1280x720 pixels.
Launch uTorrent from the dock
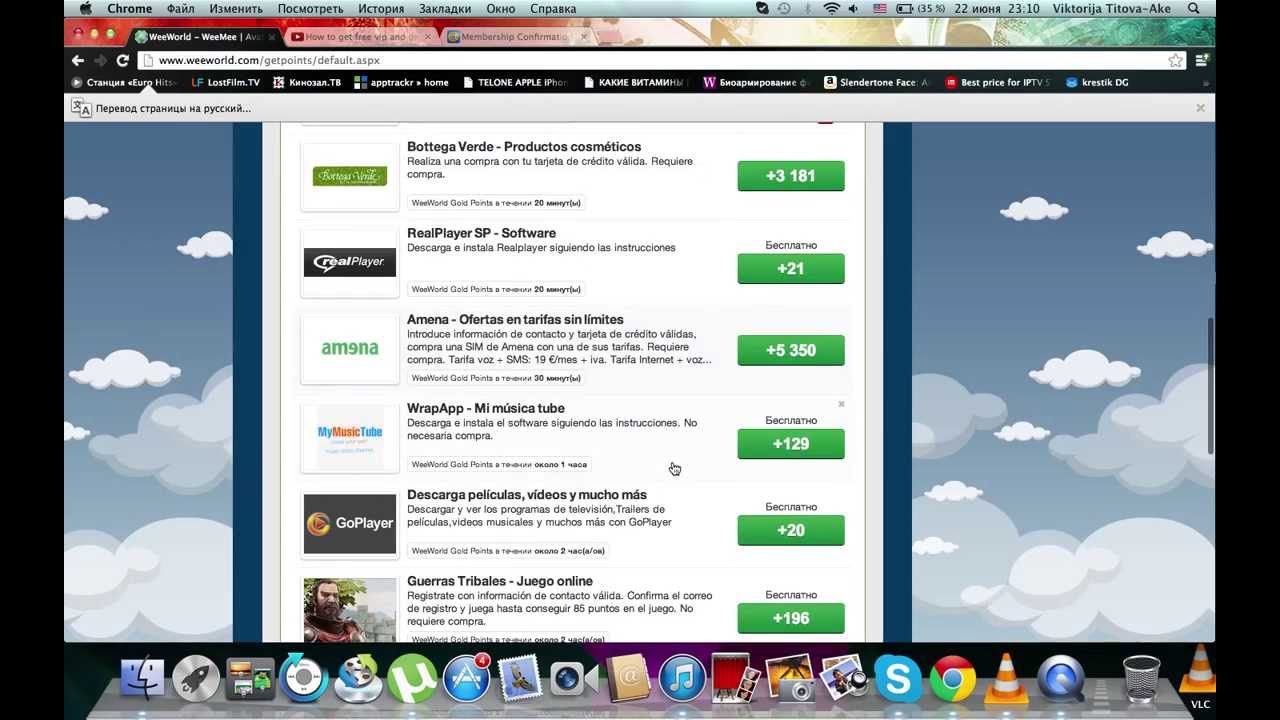pyautogui.click(x=412, y=679)
